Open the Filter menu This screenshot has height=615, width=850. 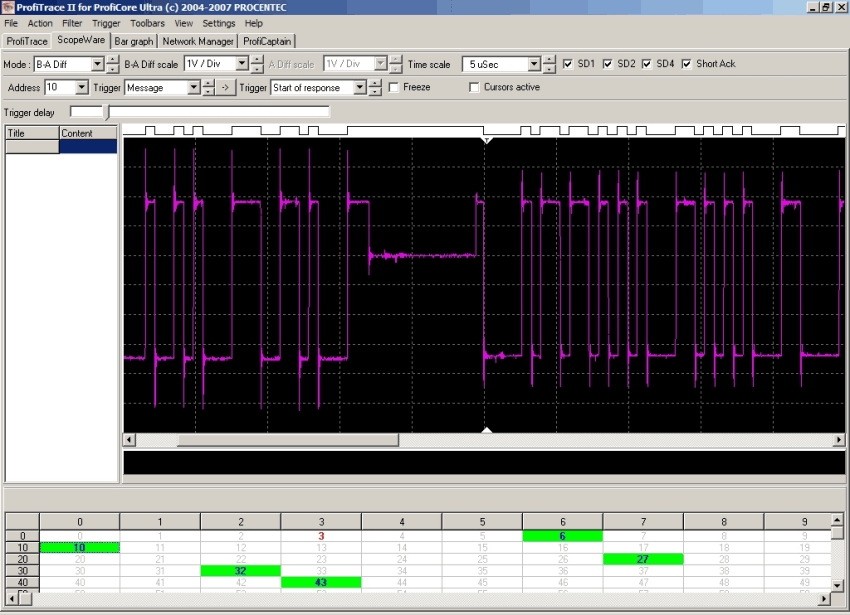pyautogui.click(x=72, y=23)
